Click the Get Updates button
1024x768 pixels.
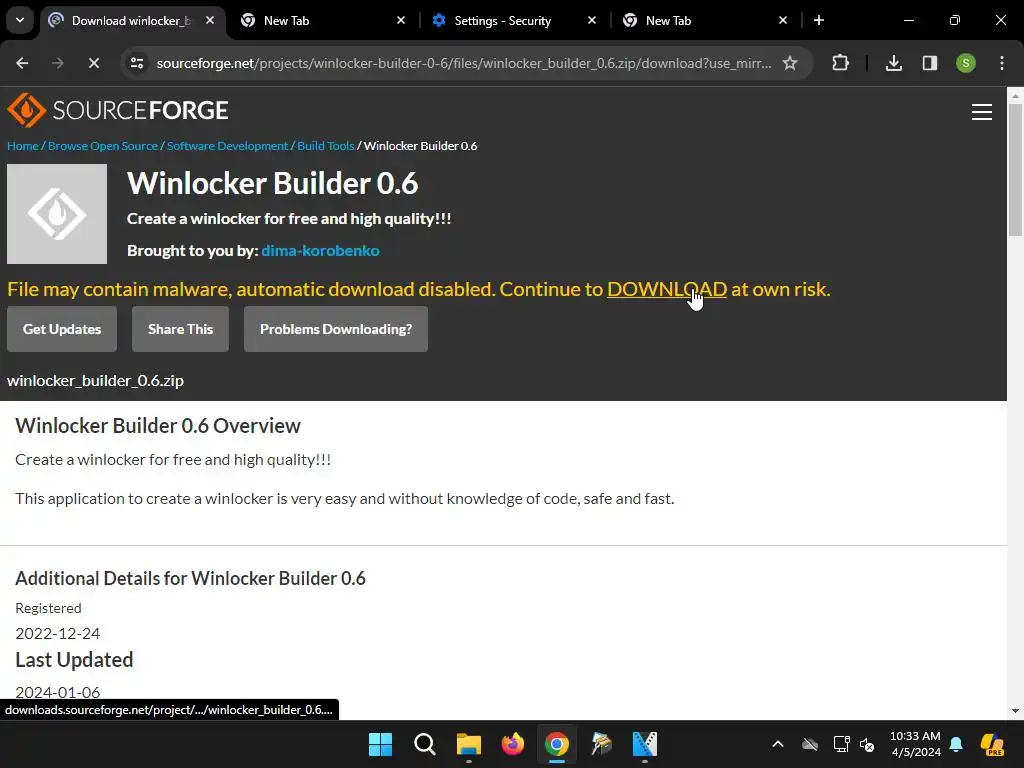[62, 329]
